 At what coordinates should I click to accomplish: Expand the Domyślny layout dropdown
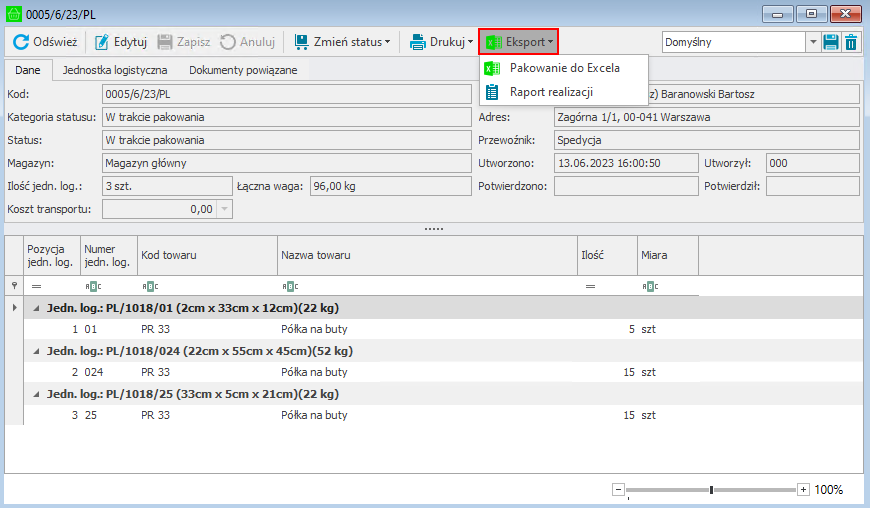tap(812, 42)
